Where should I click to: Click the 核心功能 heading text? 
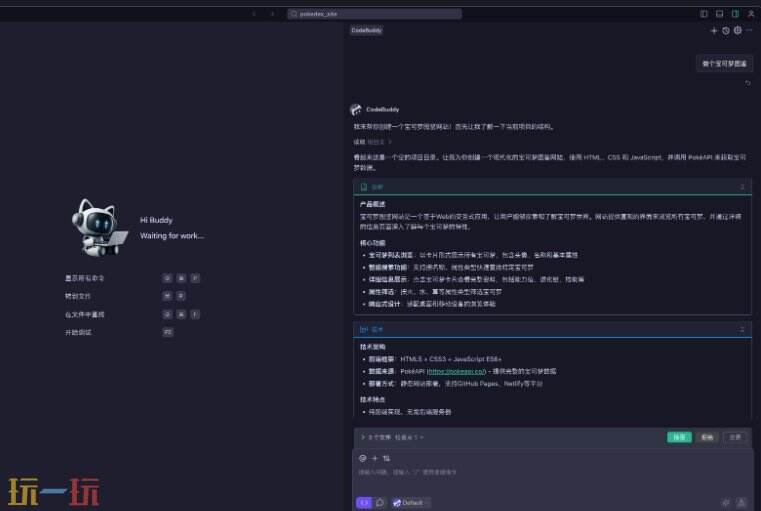pyautogui.click(x=373, y=243)
